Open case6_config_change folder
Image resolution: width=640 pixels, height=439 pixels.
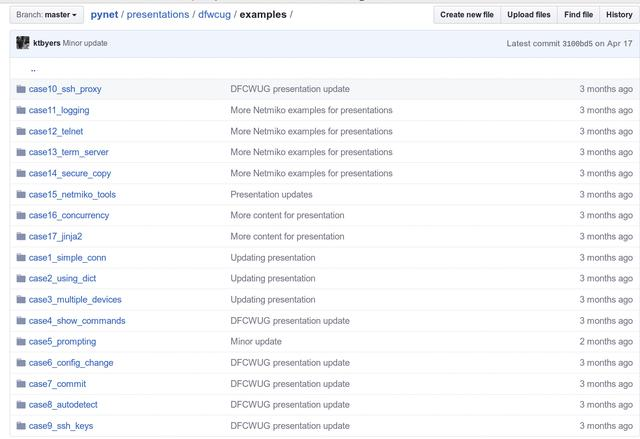(71, 363)
